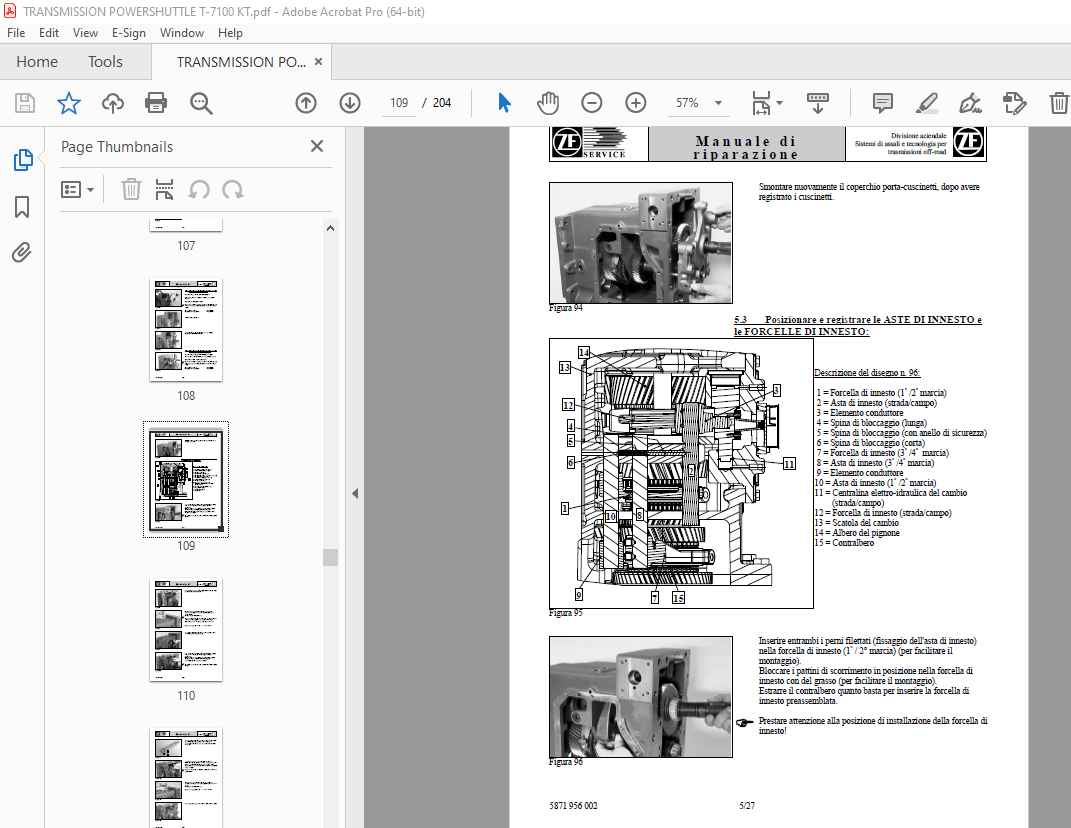Select the highlight text pen tool
1071x828 pixels.
pyautogui.click(x=926, y=103)
